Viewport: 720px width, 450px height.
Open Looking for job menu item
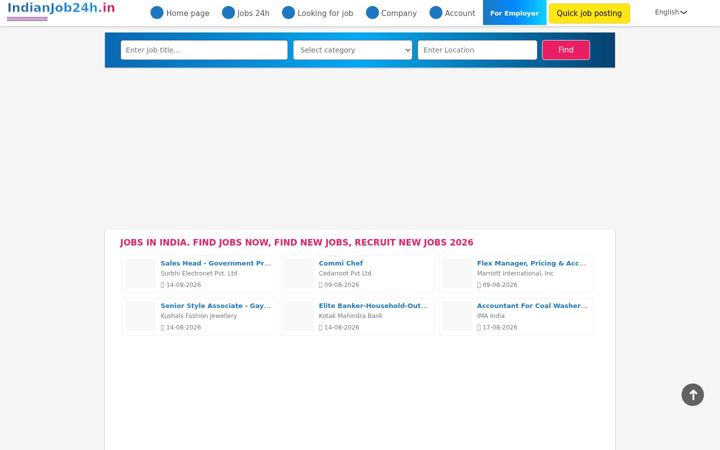click(325, 13)
